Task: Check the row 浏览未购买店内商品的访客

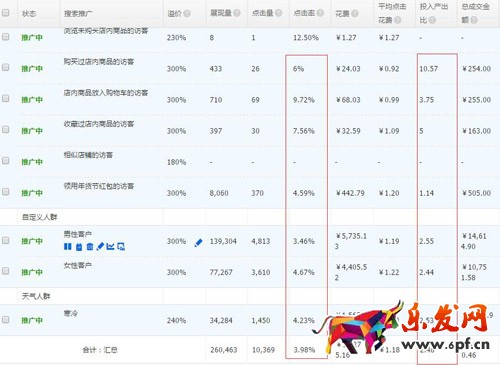Action: pyautogui.click(x=6, y=37)
